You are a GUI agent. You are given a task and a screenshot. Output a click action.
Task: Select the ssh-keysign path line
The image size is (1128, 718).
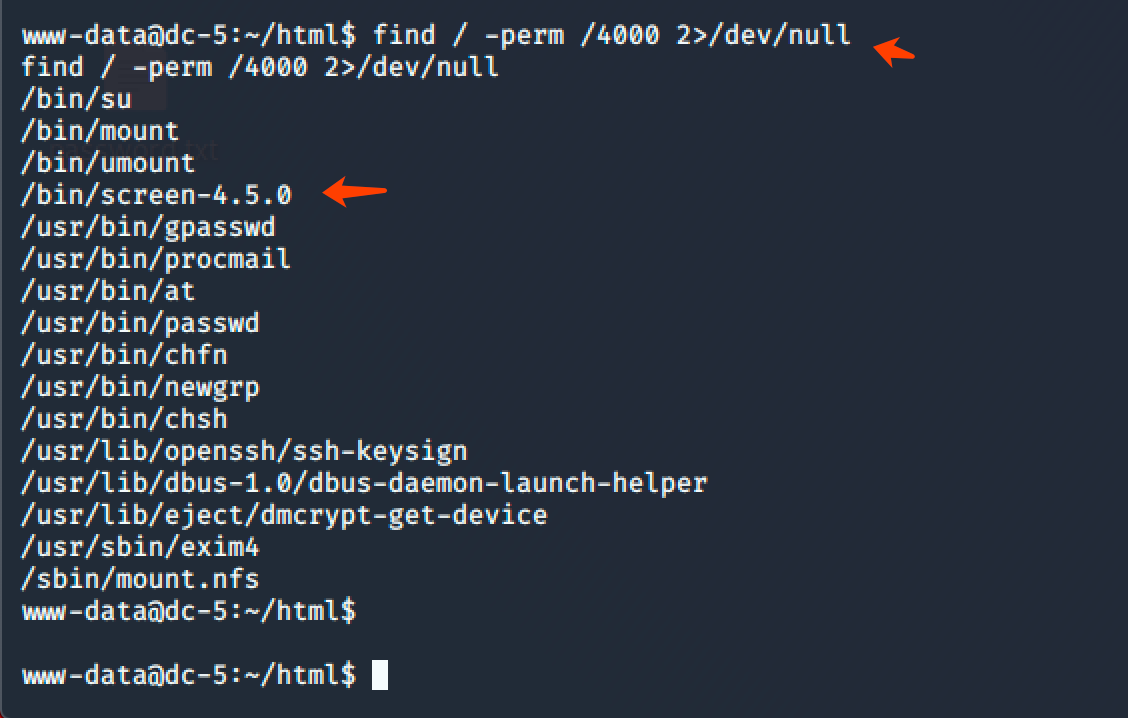pyautogui.click(x=244, y=451)
